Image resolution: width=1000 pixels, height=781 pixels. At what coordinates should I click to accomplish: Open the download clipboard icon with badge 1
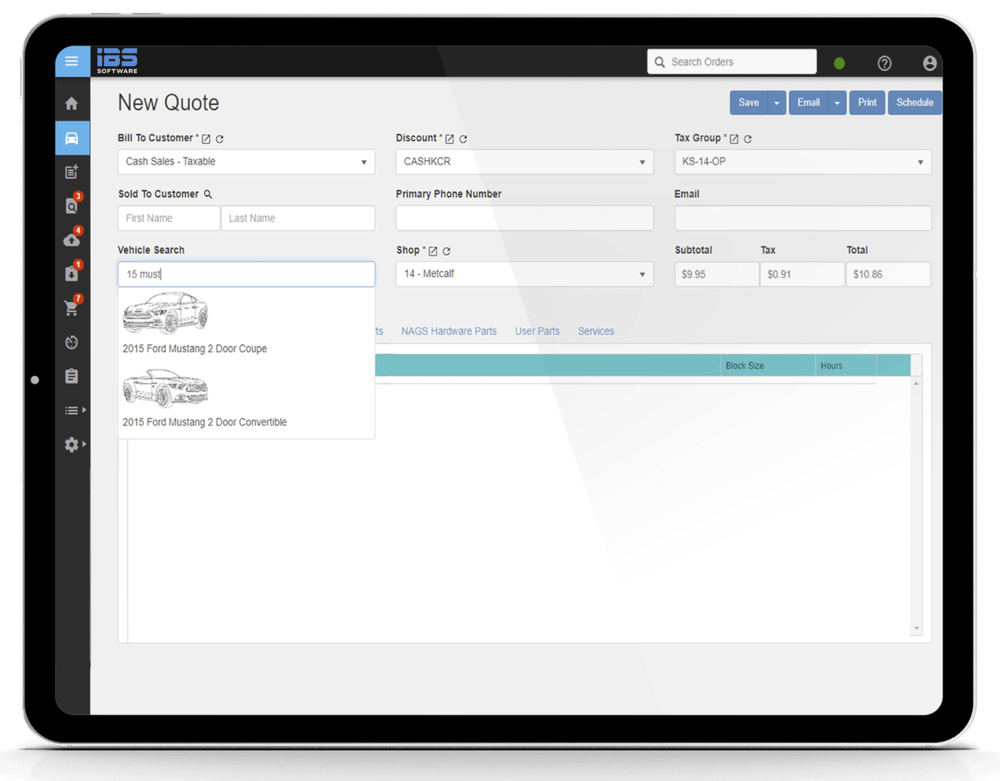click(x=72, y=273)
